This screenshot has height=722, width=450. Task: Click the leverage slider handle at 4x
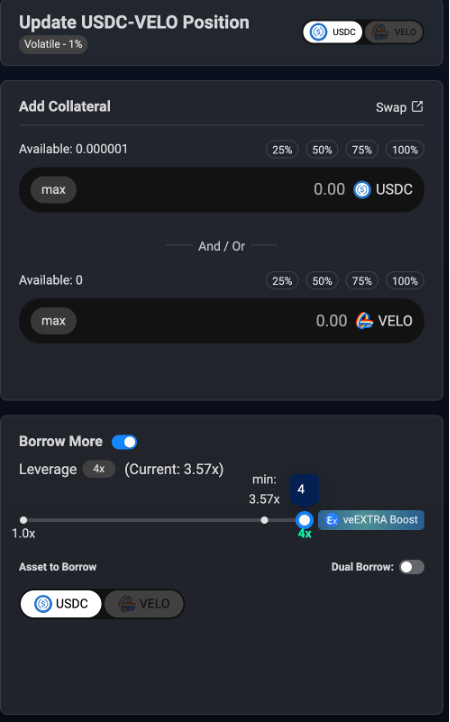tap(304, 520)
